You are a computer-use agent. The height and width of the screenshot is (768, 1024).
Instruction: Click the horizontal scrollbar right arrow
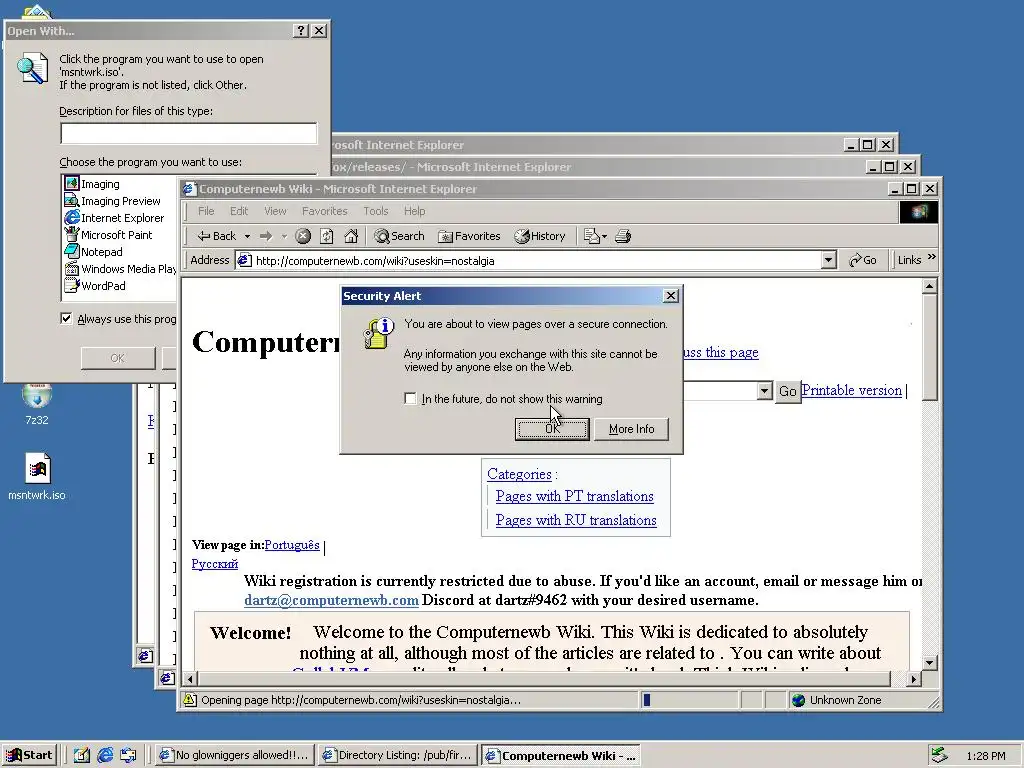914,679
